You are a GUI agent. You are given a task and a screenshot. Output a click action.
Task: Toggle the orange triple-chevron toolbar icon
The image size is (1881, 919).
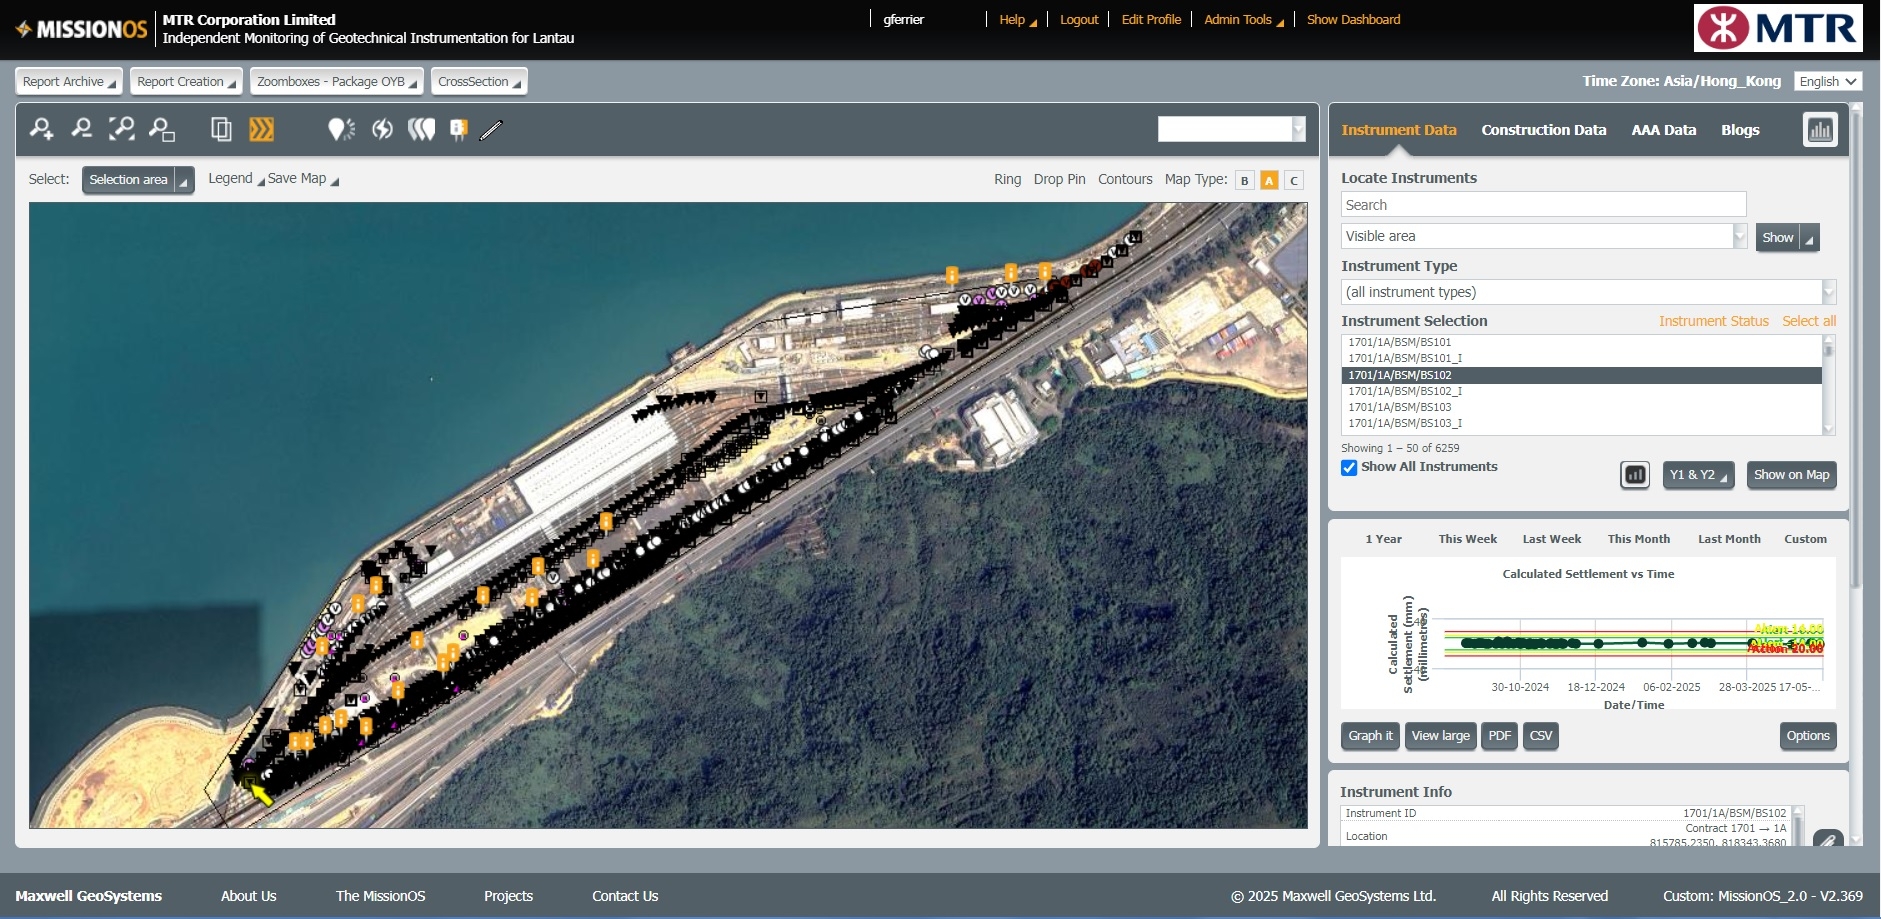pos(261,129)
